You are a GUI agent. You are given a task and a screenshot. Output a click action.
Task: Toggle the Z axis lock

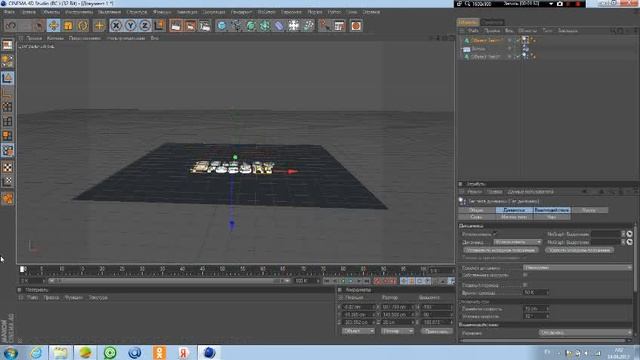(x=145, y=26)
